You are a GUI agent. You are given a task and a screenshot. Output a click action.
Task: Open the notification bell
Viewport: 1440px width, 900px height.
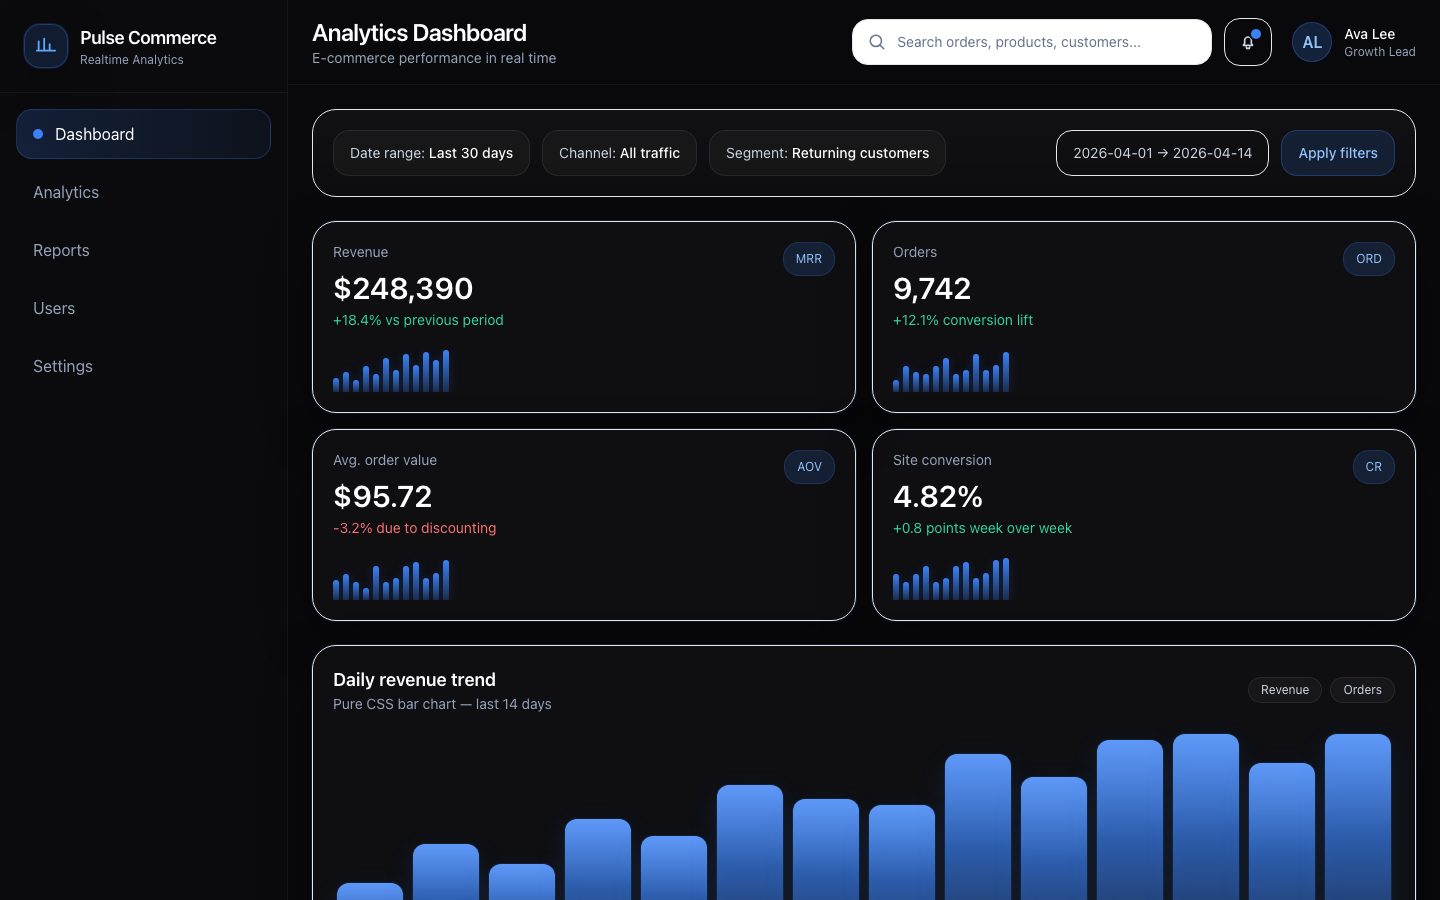click(1248, 42)
